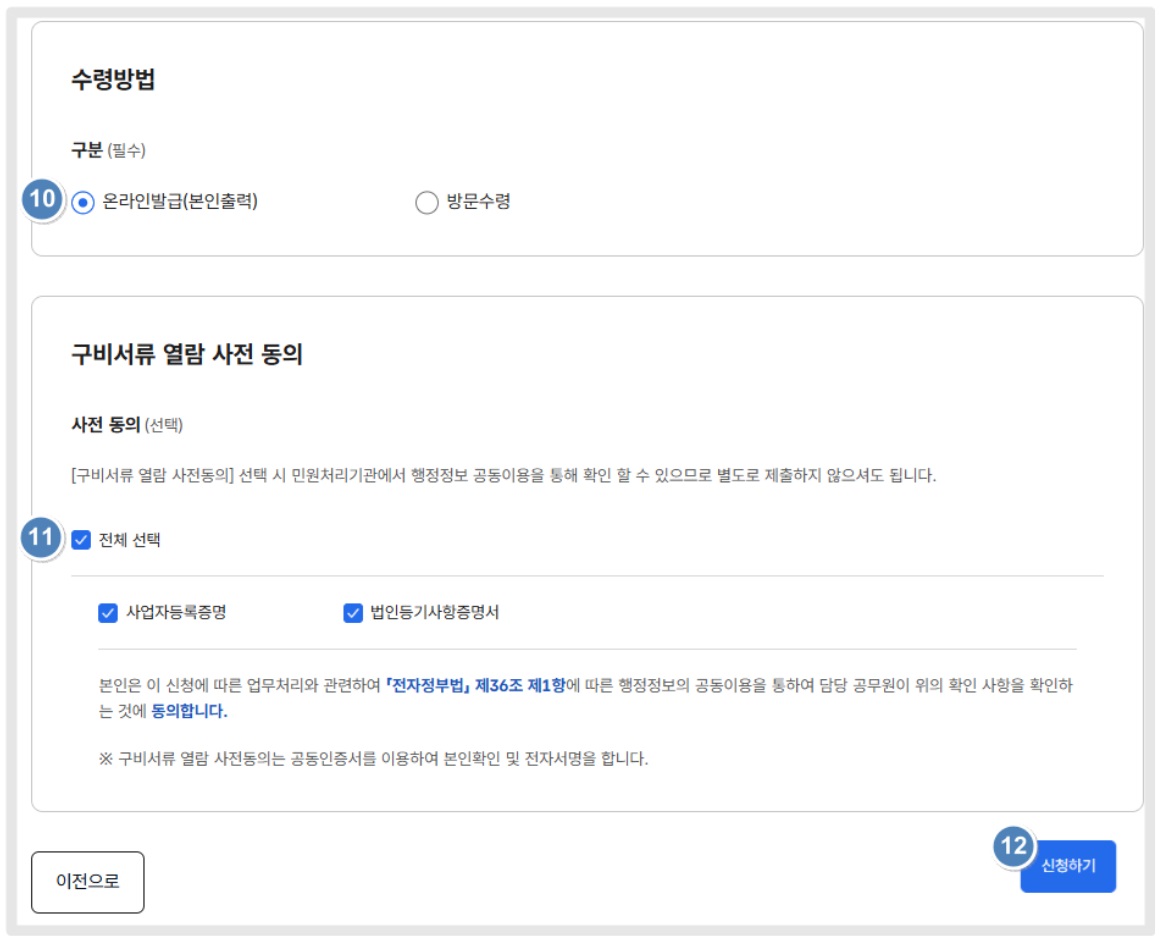Click the 방문수령 label text
The image size is (1160, 936).
pos(478,201)
